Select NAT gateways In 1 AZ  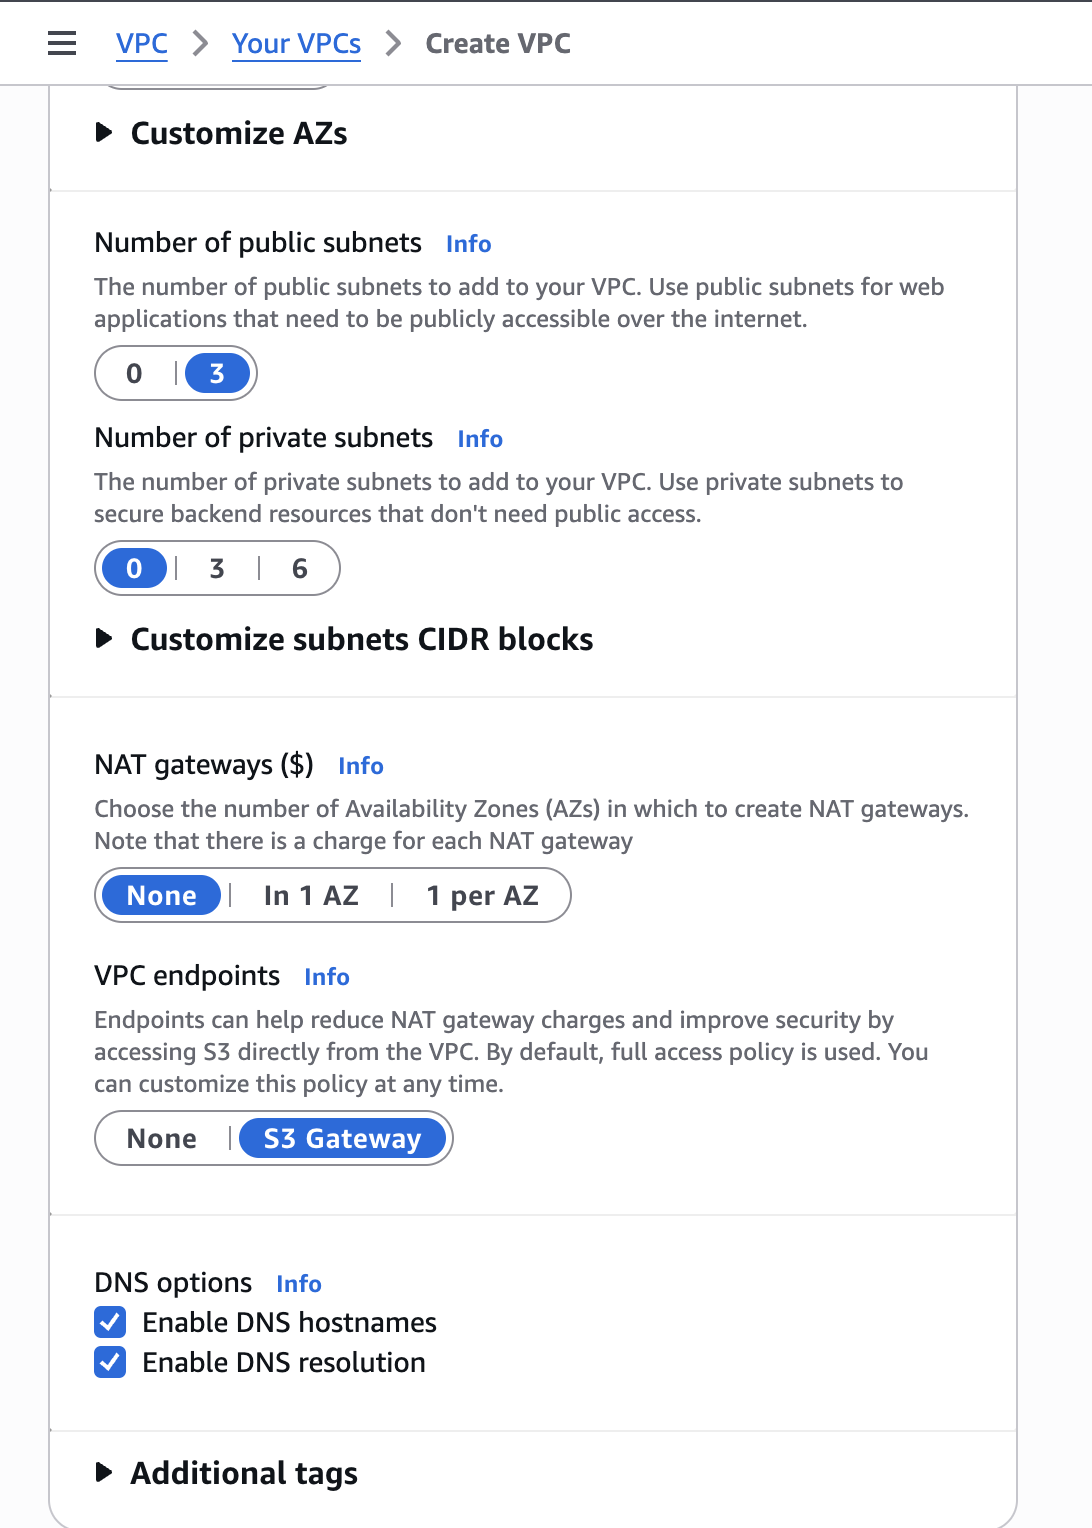311,896
